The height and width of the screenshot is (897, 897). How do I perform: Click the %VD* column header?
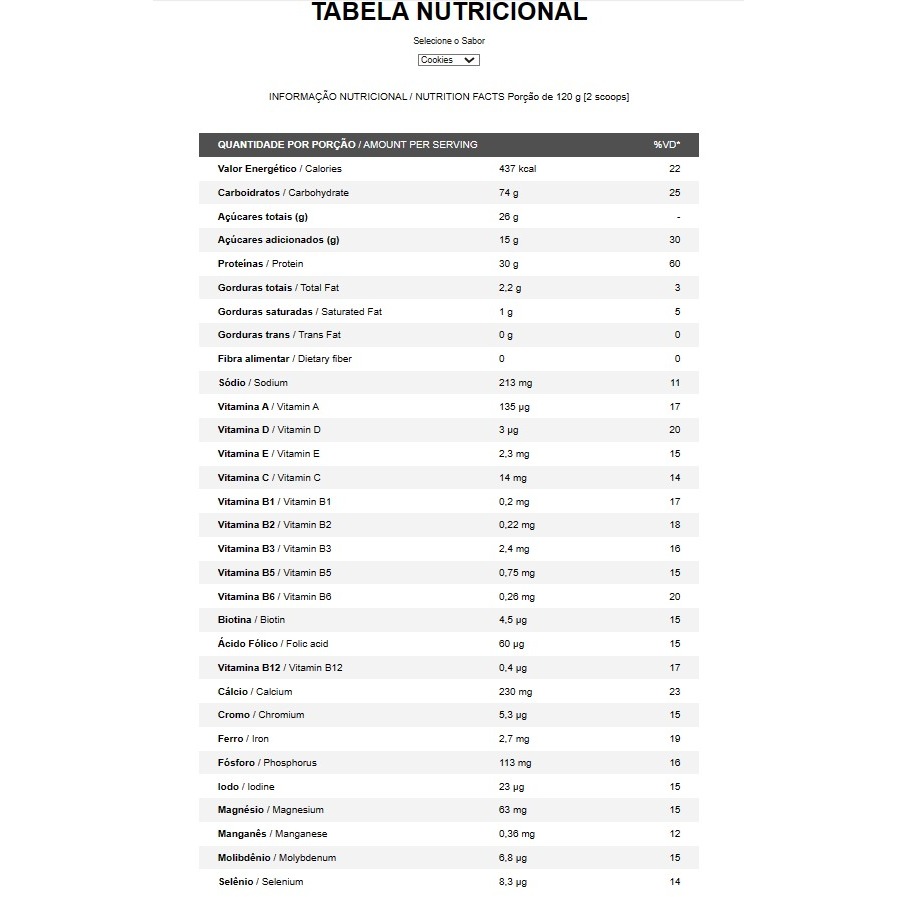click(x=667, y=145)
